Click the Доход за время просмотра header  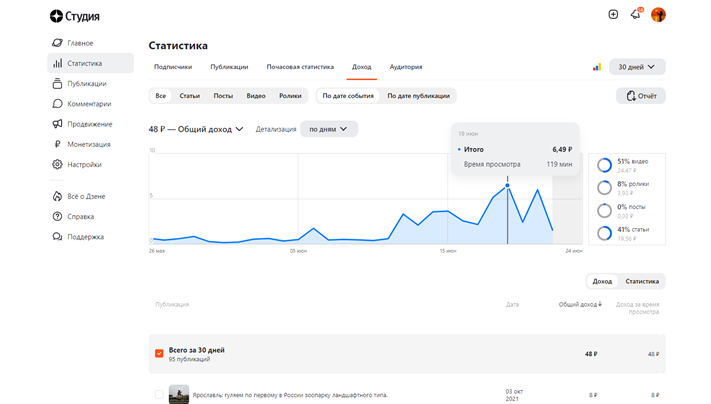[637, 308]
